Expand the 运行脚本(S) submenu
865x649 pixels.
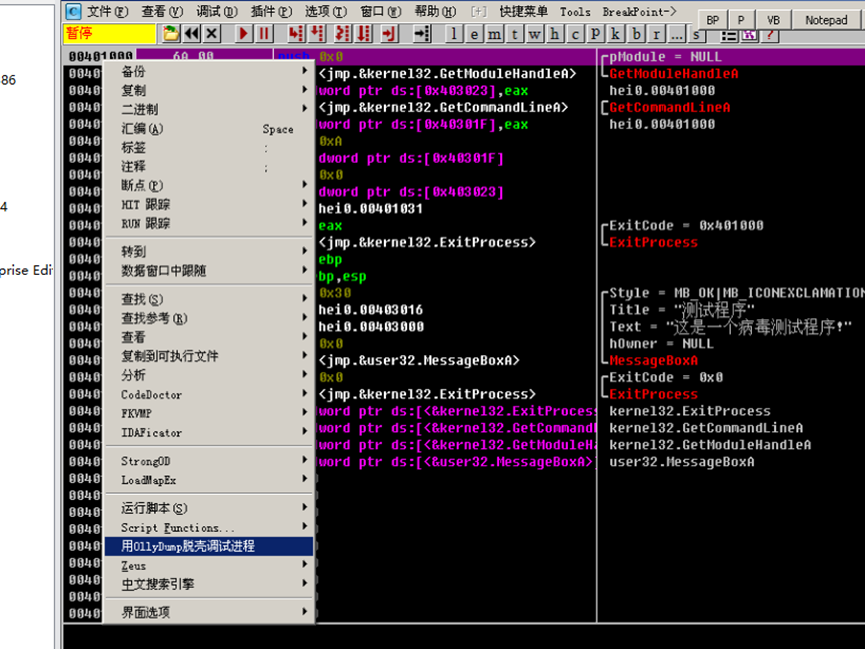coord(209,508)
